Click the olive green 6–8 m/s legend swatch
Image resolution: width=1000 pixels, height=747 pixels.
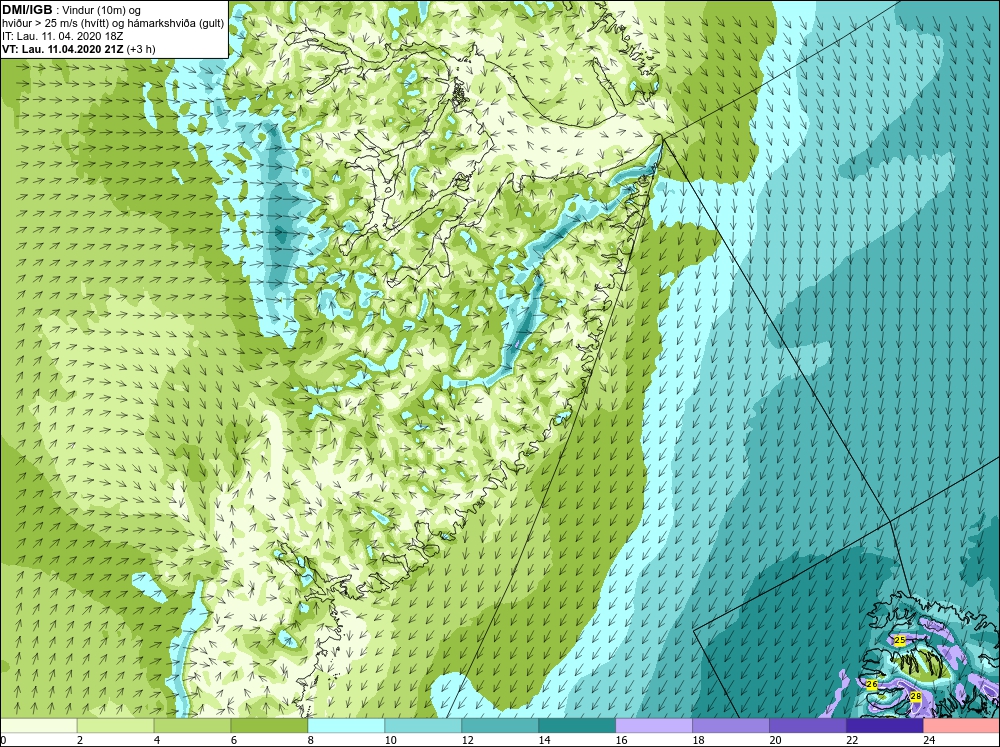[269, 726]
